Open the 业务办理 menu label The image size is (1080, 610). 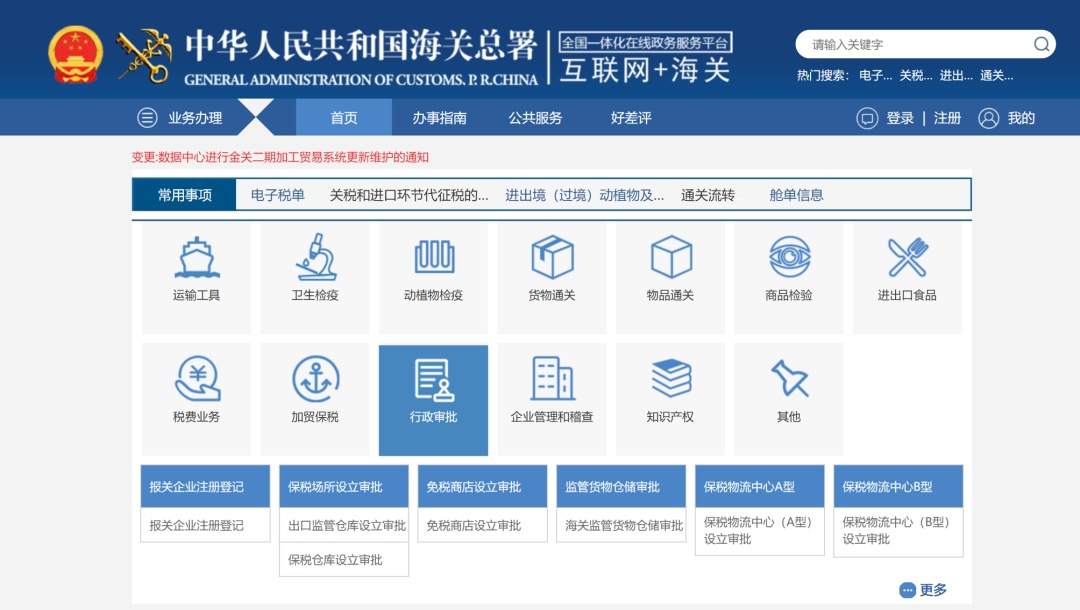[x=195, y=118]
